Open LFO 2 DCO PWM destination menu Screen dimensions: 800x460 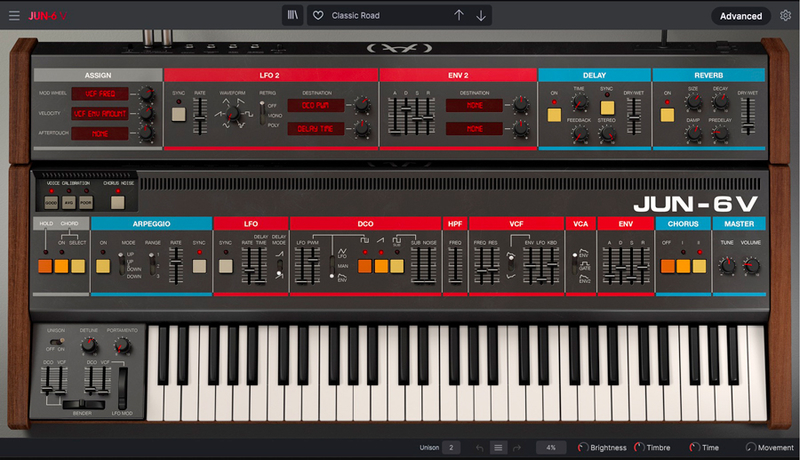tap(316, 106)
